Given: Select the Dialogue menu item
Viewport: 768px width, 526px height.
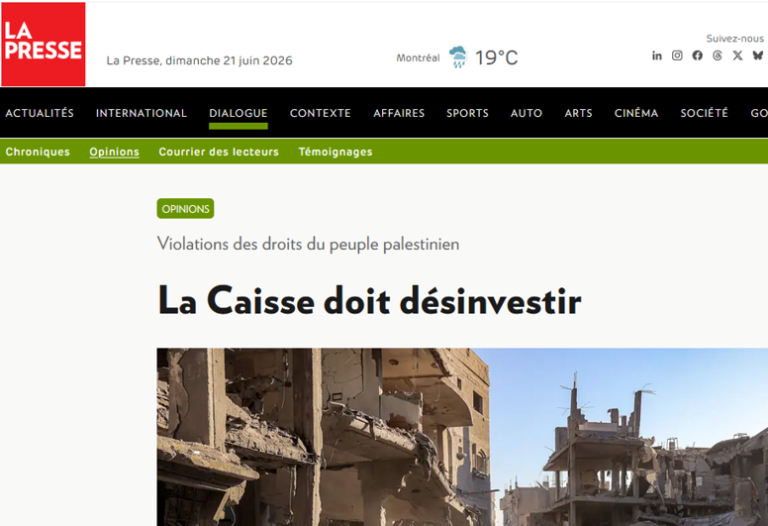Looking at the screenshot, I should pos(238,113).
